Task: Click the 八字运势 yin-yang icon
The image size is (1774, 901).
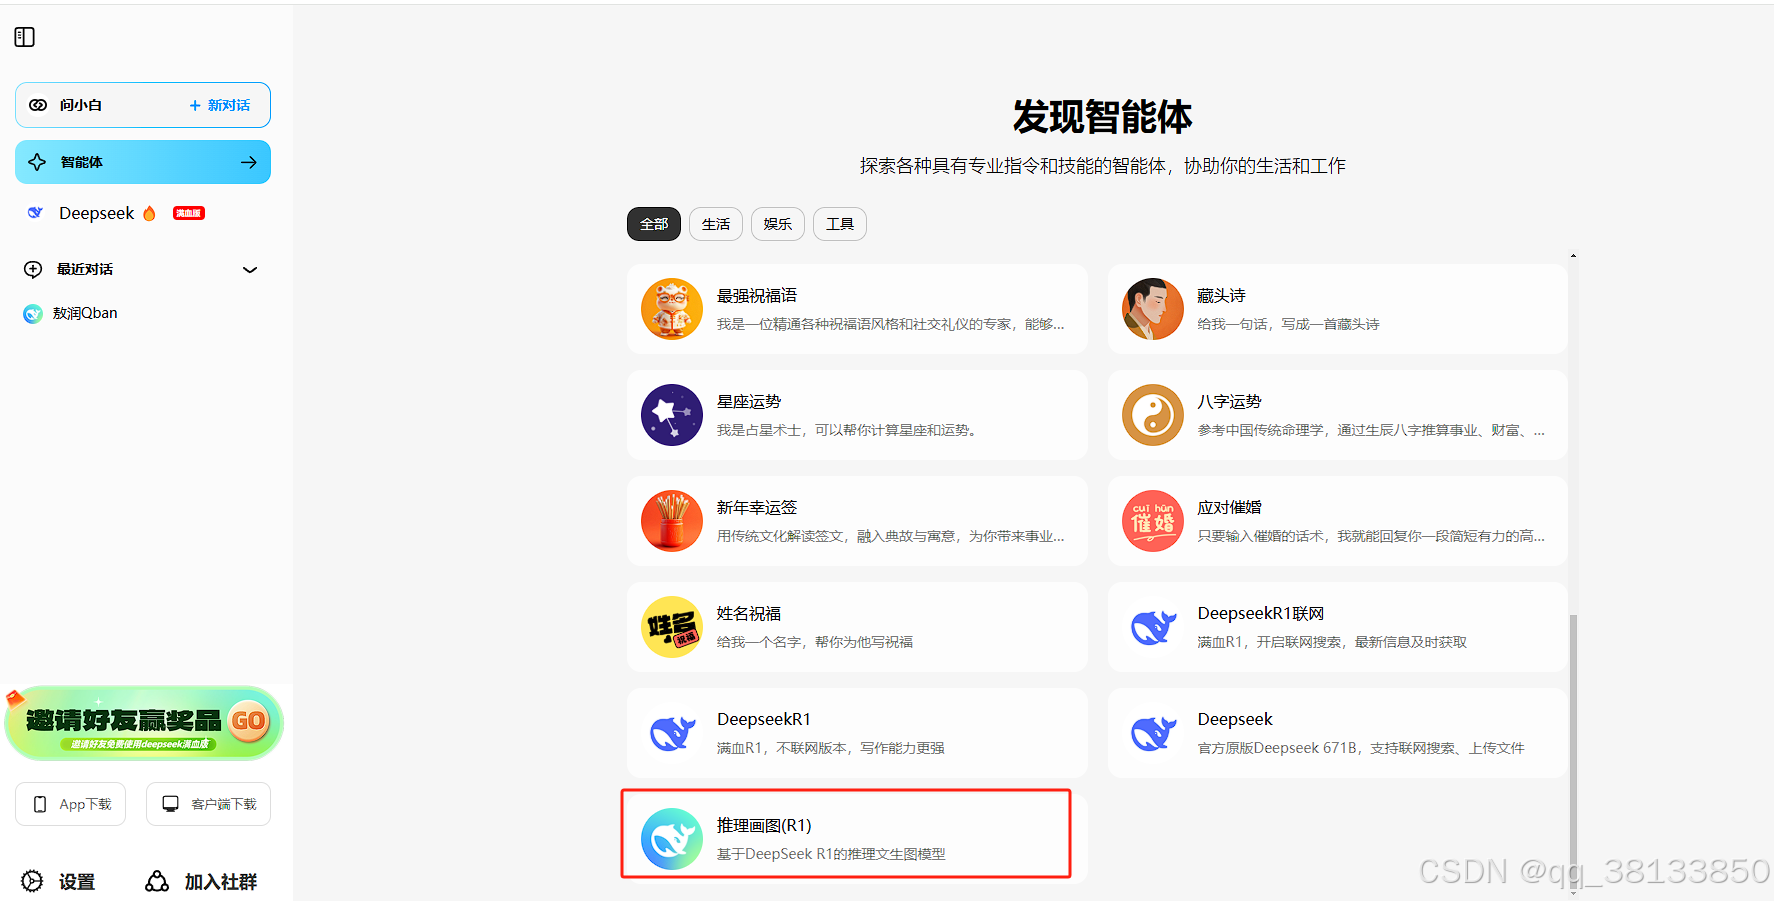Action: pyautogui.click(x=1153, y=415)
